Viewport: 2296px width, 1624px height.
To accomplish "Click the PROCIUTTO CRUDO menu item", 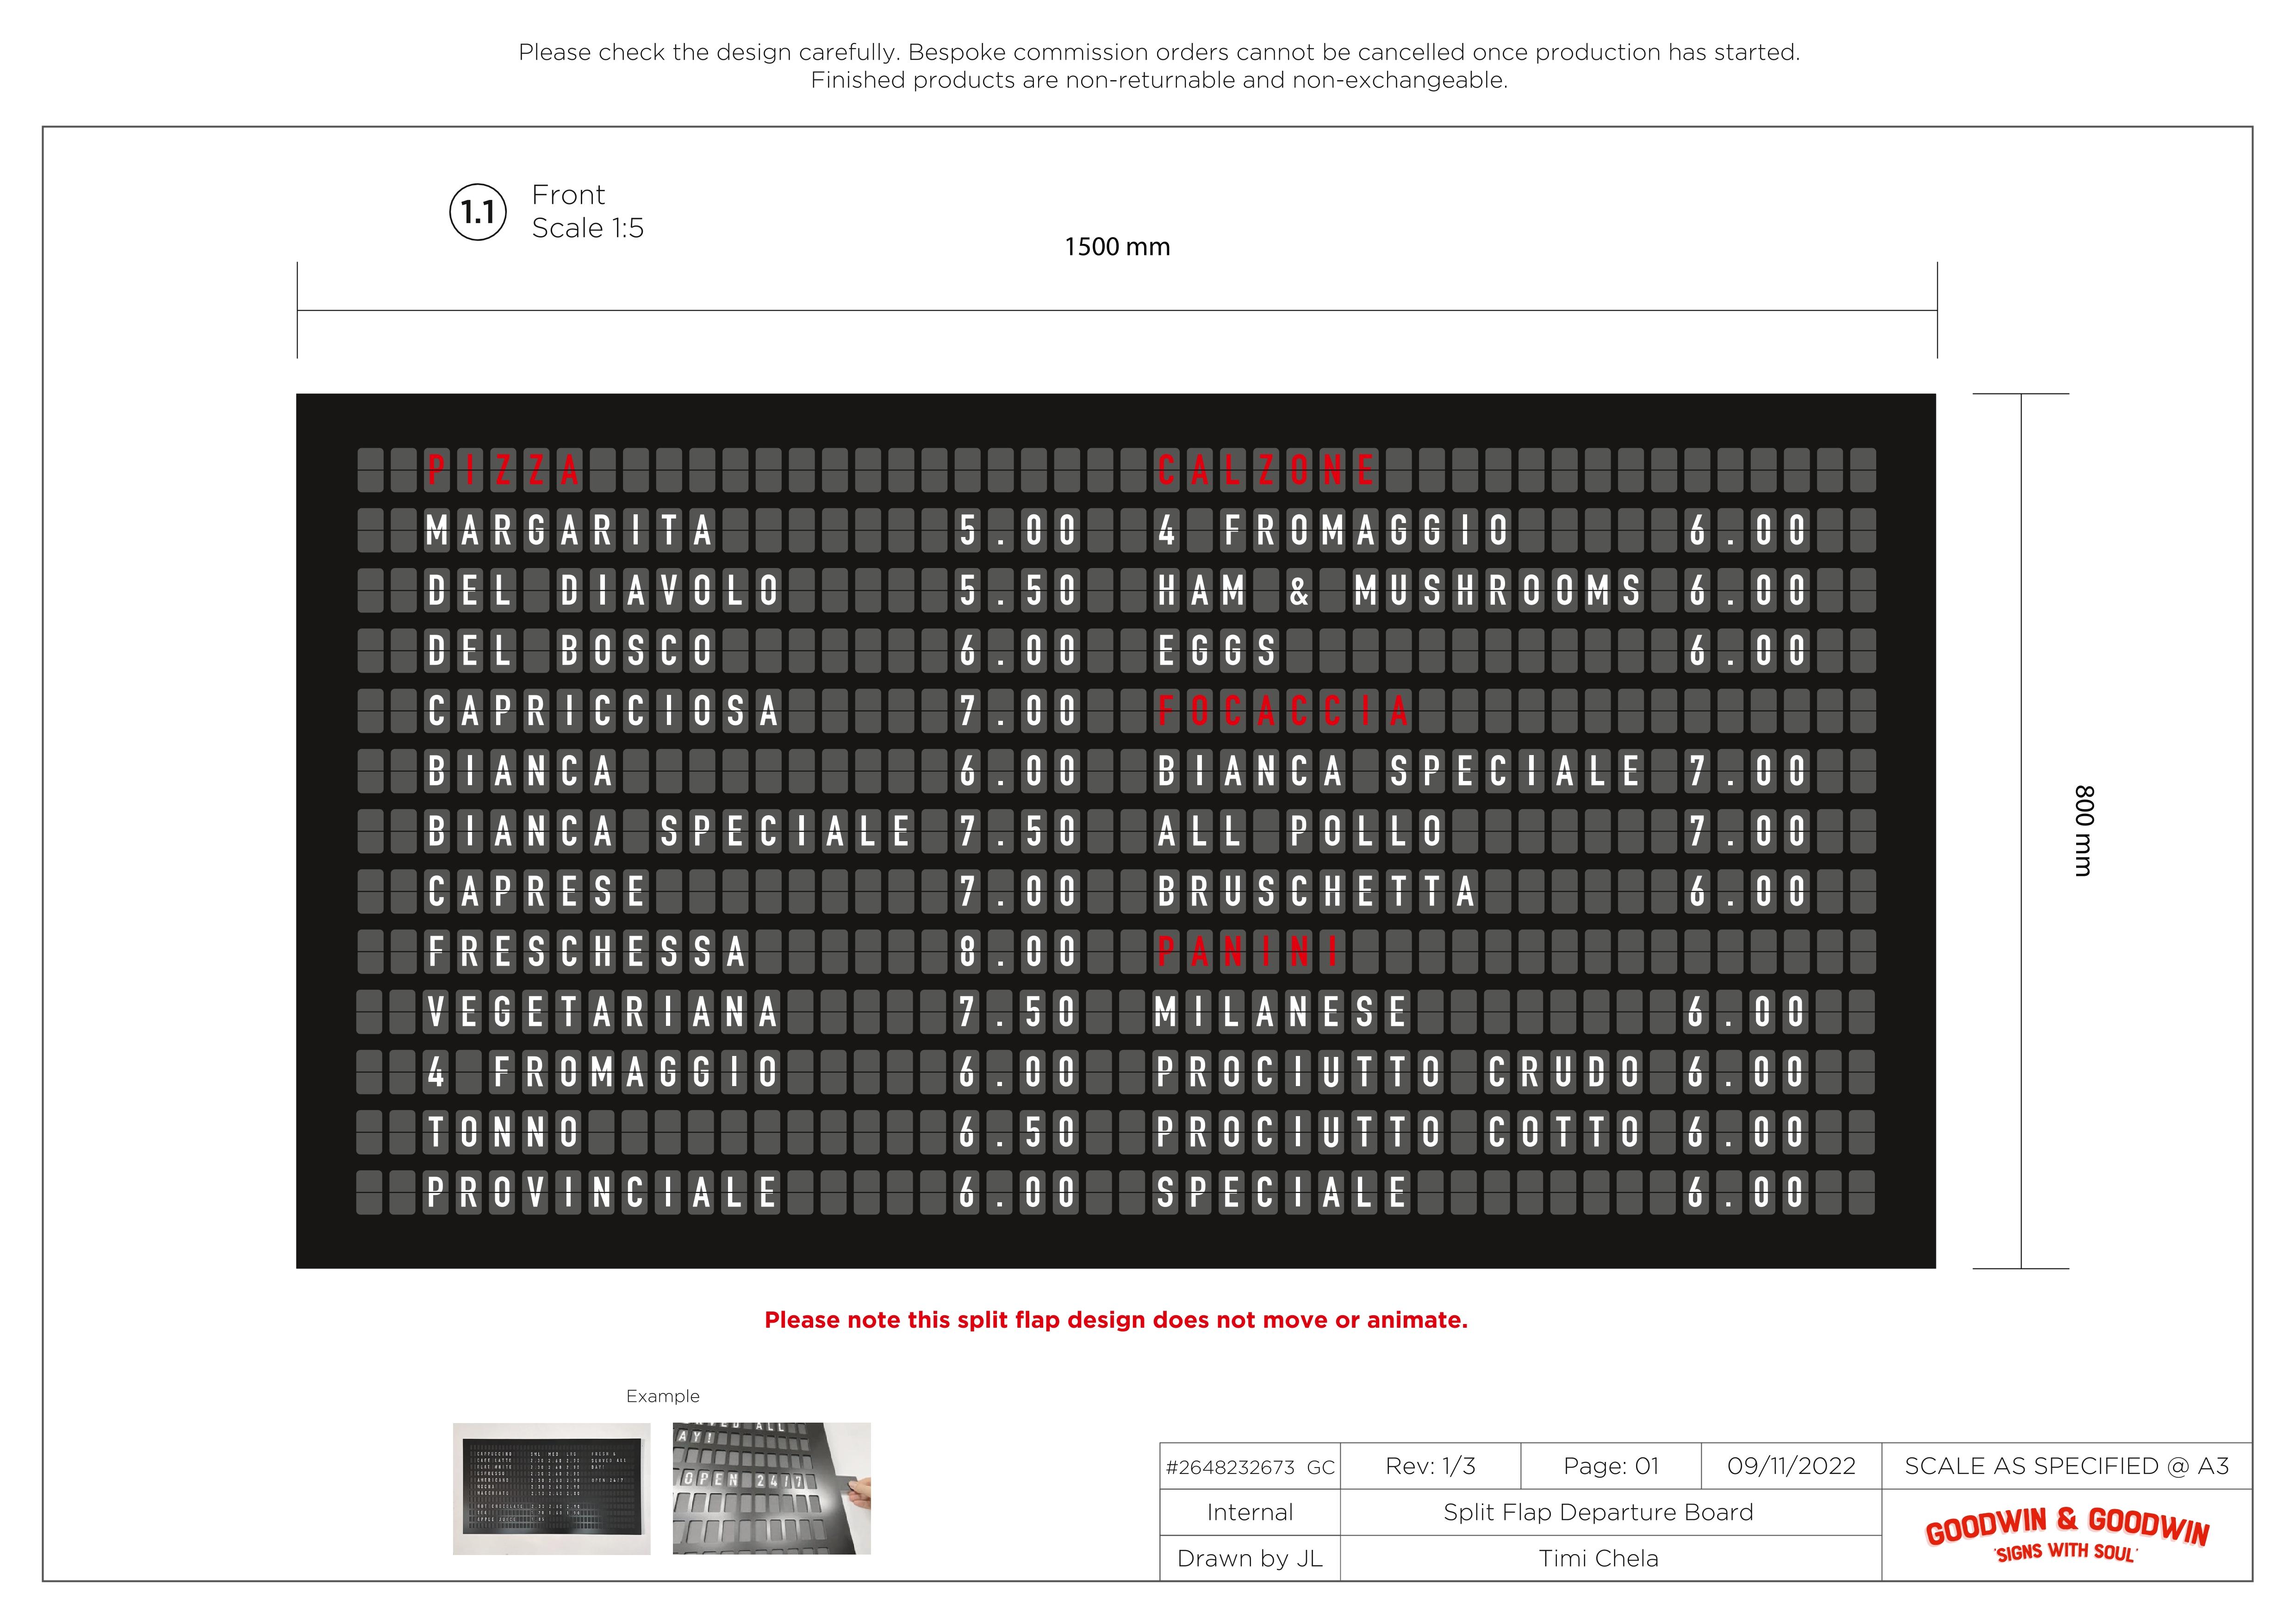I will tap(1398, 1072).
